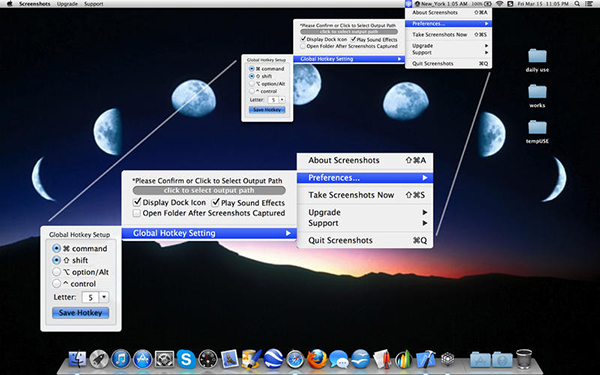
Task: Expand Upgrade arrow in small status menu
Action: click(487, 46)
